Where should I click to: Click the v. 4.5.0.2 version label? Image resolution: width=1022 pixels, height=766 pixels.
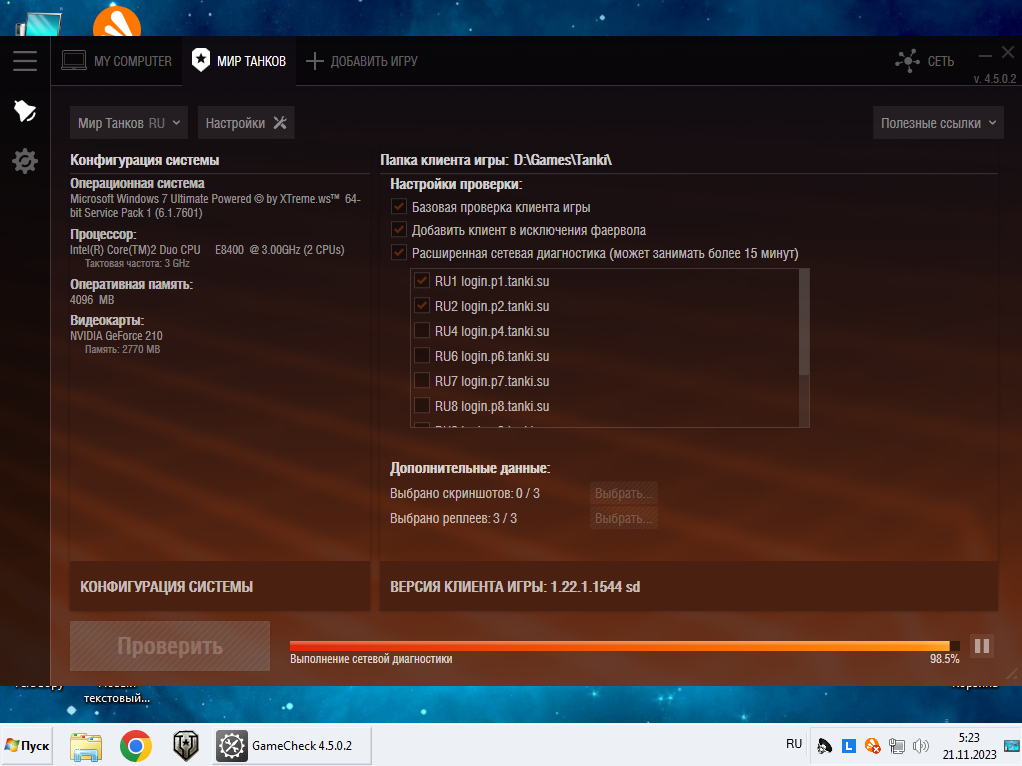pos(995,79)
